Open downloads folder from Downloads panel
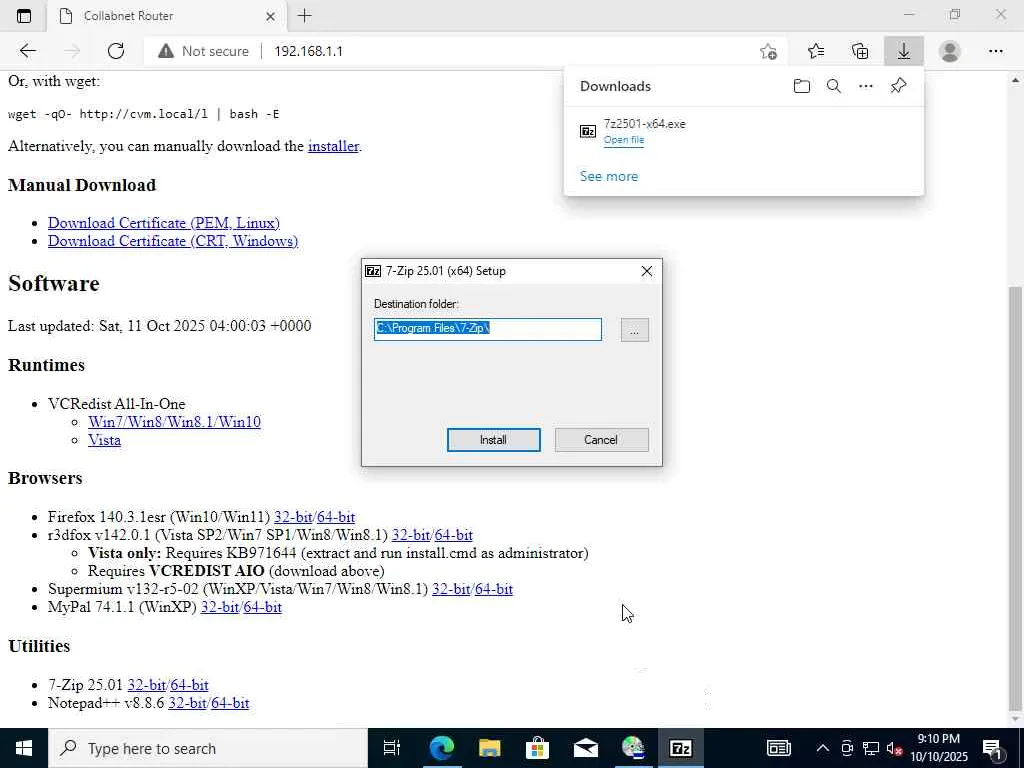 tap(801, 86)
